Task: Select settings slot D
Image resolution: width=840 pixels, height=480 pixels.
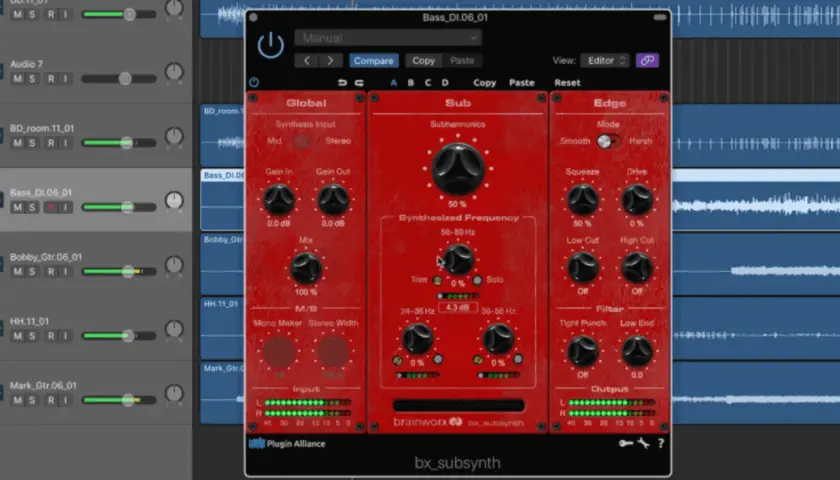Action: coord(445,82)
